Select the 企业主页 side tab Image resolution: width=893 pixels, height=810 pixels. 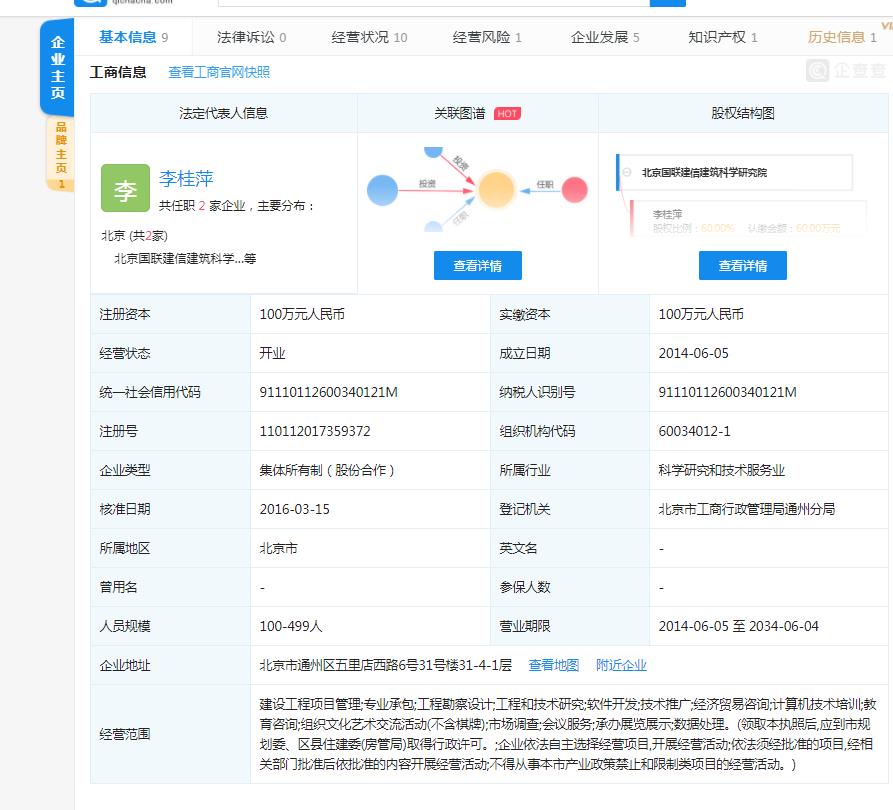58,67
